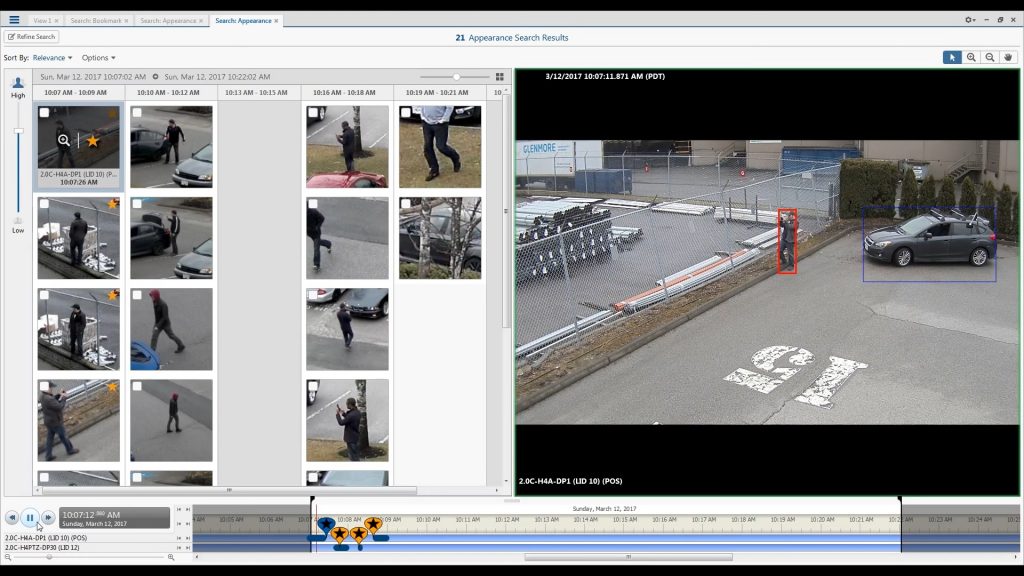Open the Sort By Relevance dropdown

(x=52, y=58)
